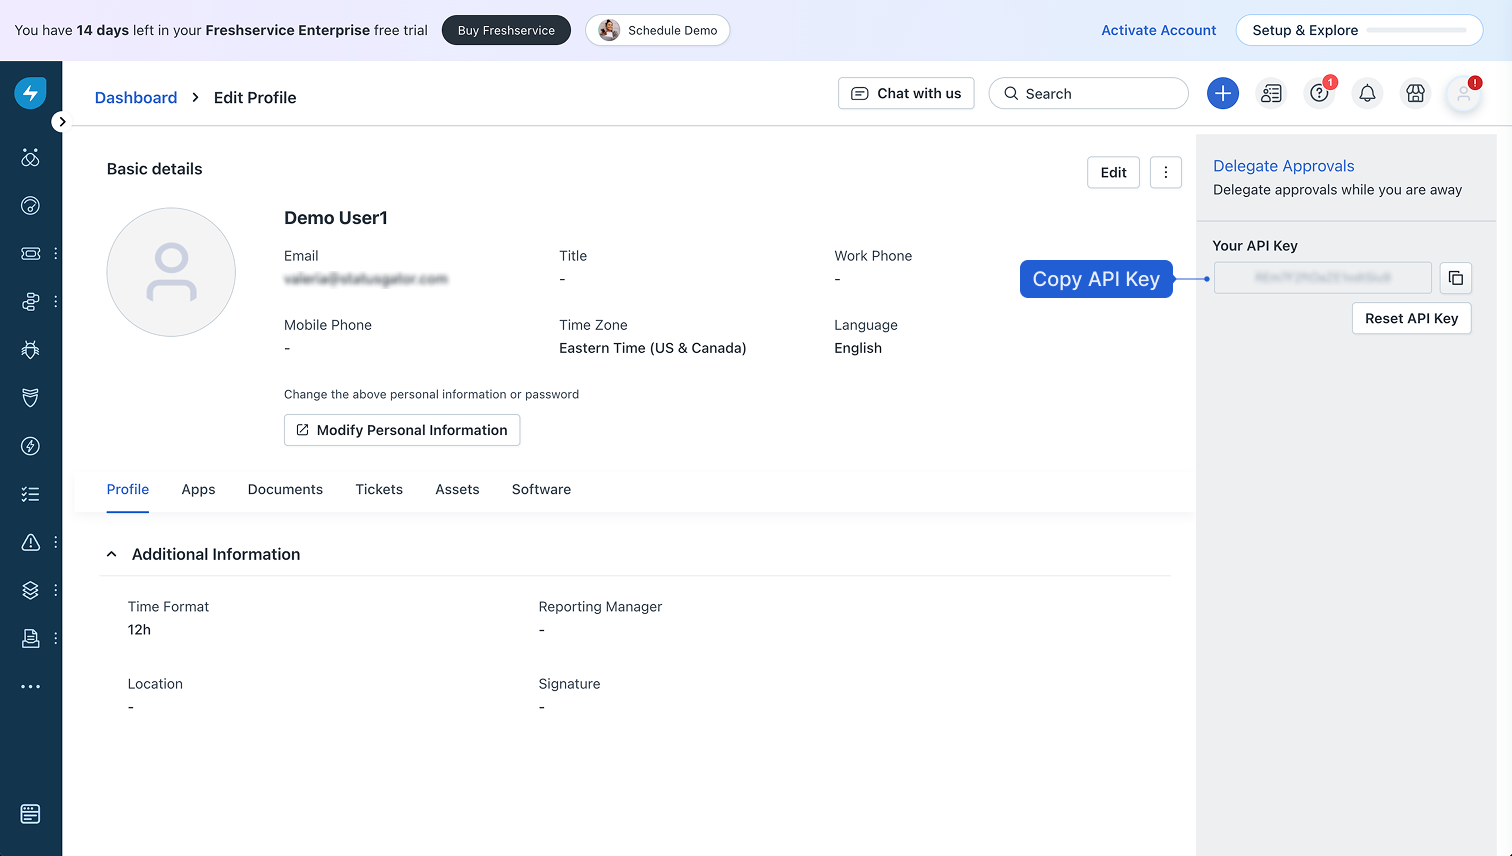
Task: Open the Delegate Approvals link
Action: [1283, 166]
